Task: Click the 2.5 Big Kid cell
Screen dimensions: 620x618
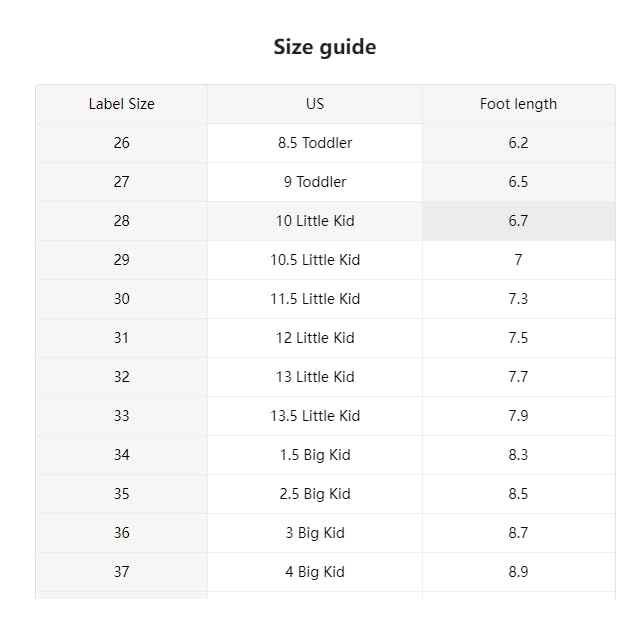Action: tap(315, 494)
